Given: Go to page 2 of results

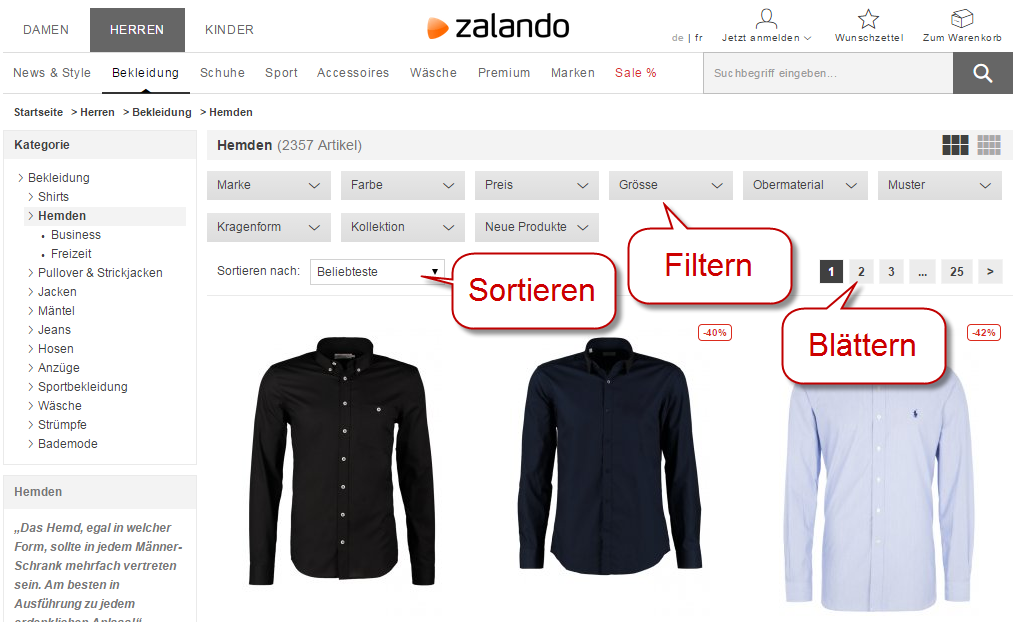Looking at the screenshot, I should coord(861,272).
